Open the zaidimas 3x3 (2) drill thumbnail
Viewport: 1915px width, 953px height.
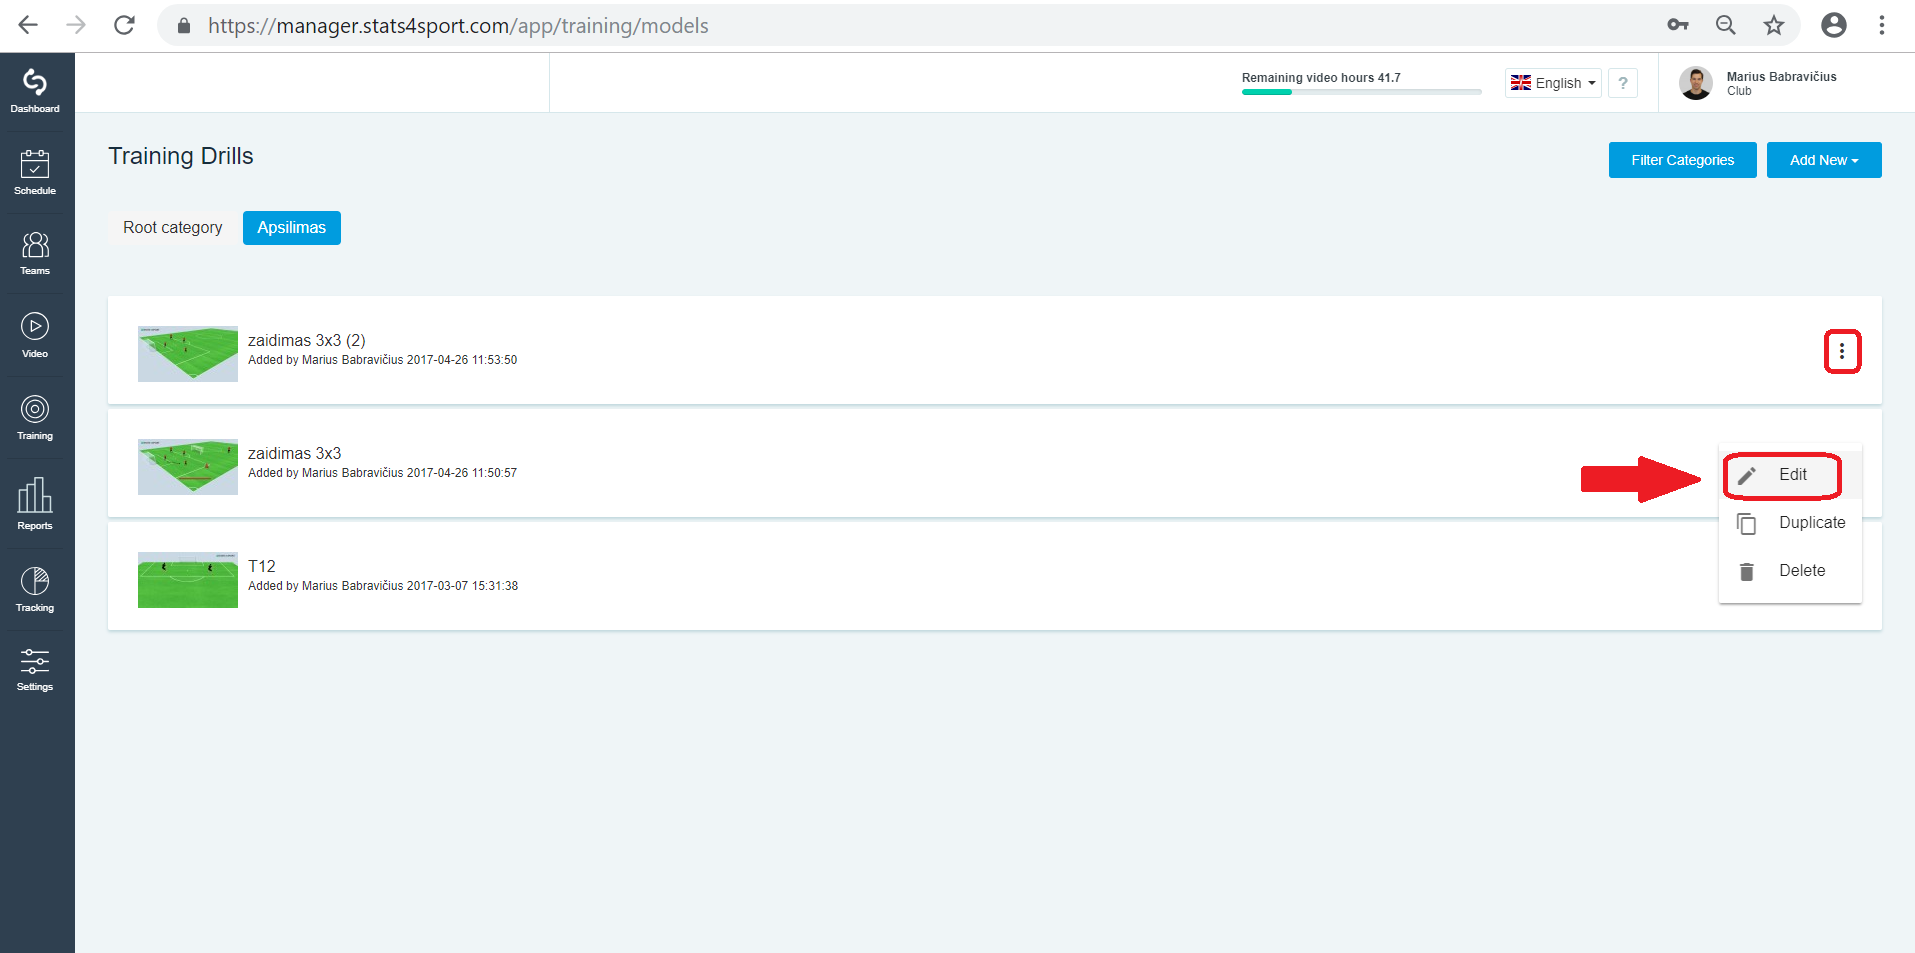point(188,354)
